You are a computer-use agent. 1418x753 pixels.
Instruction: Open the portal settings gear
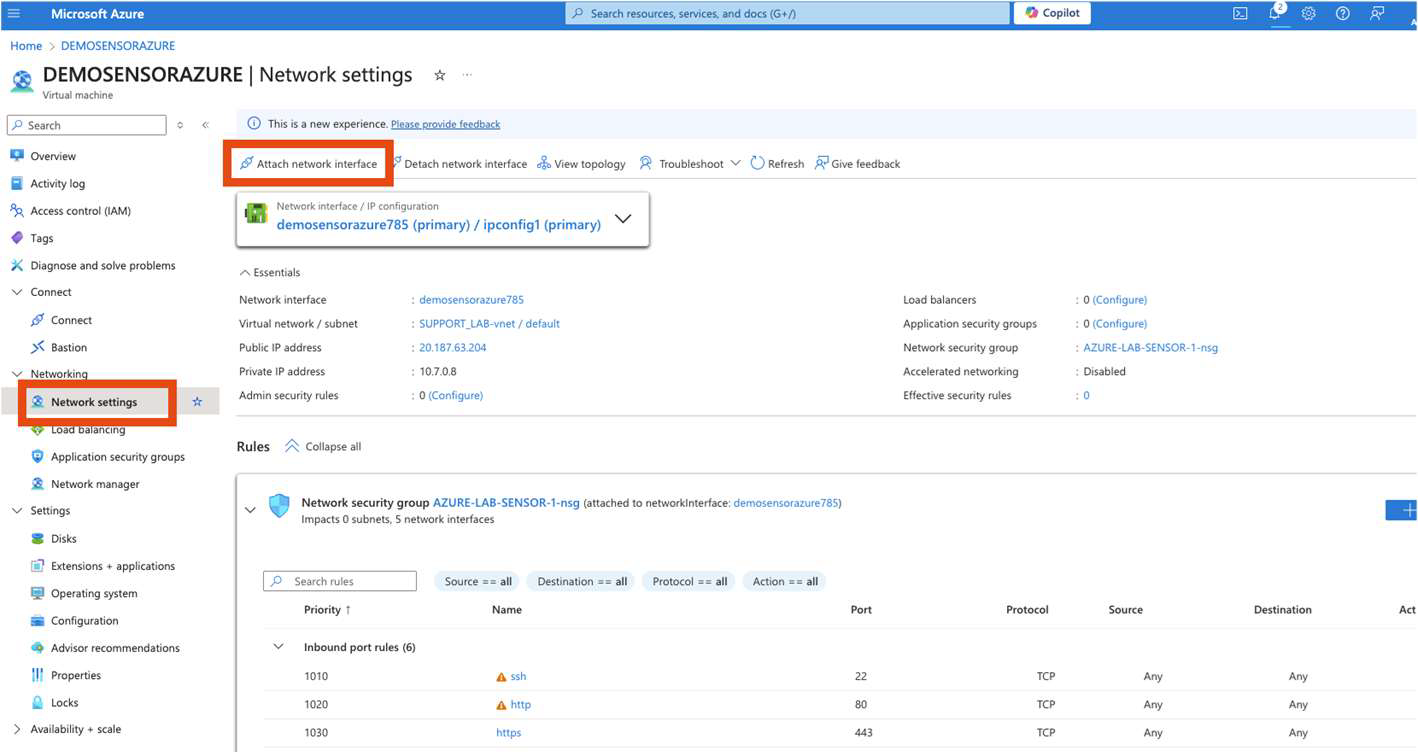coord(1308,13)
